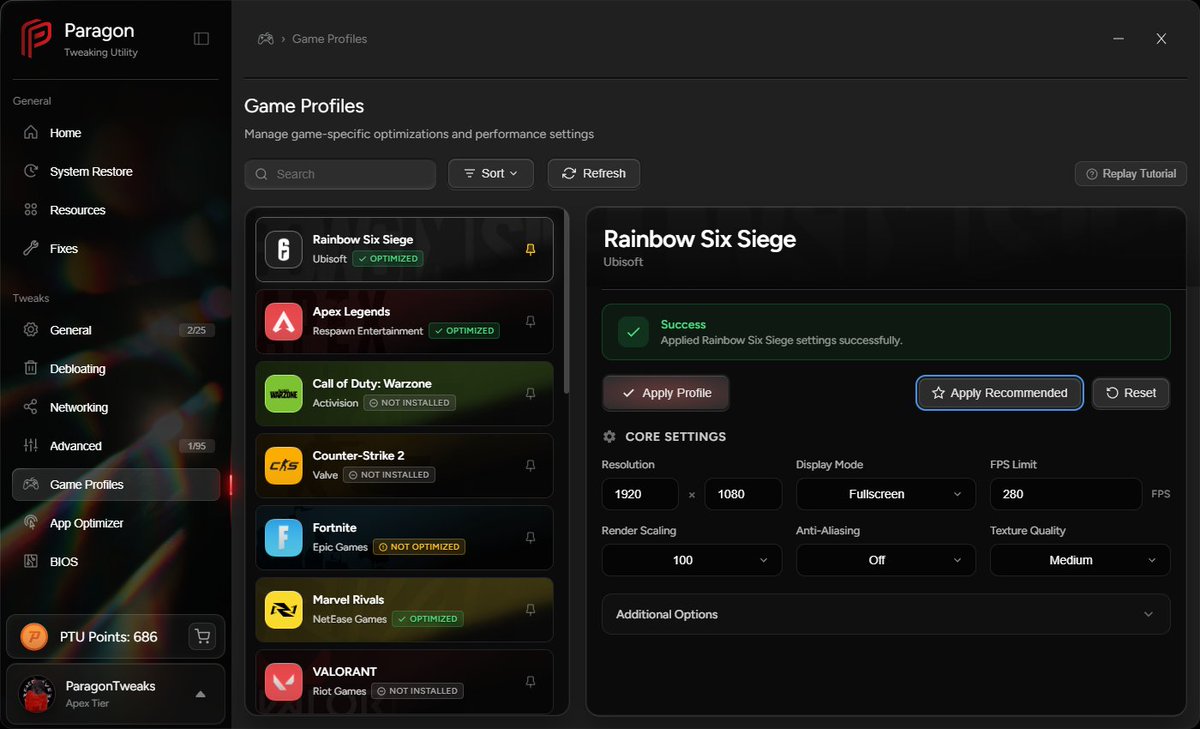Click the Apex Legends game icon
This screenshot has width=1200, height=729.
point(283,321)
